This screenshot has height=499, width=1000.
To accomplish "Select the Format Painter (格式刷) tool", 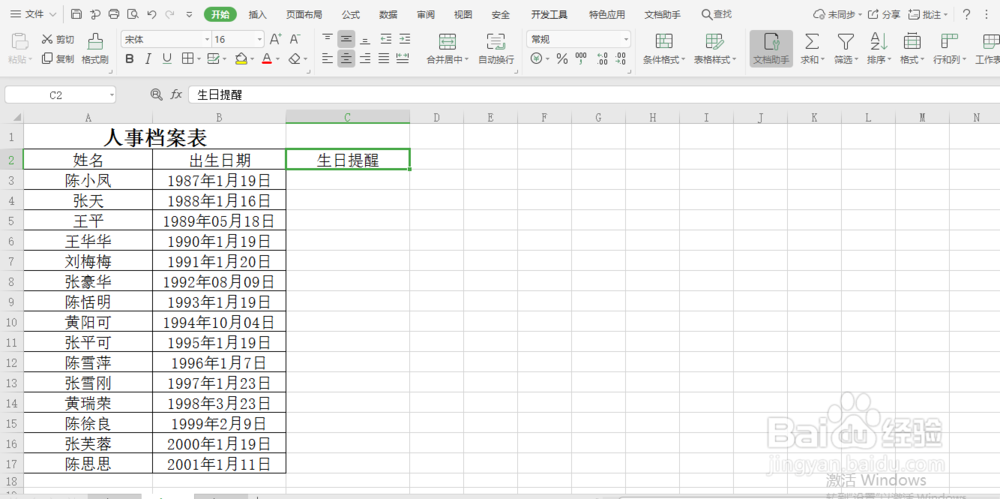I will tap(95, 49).
